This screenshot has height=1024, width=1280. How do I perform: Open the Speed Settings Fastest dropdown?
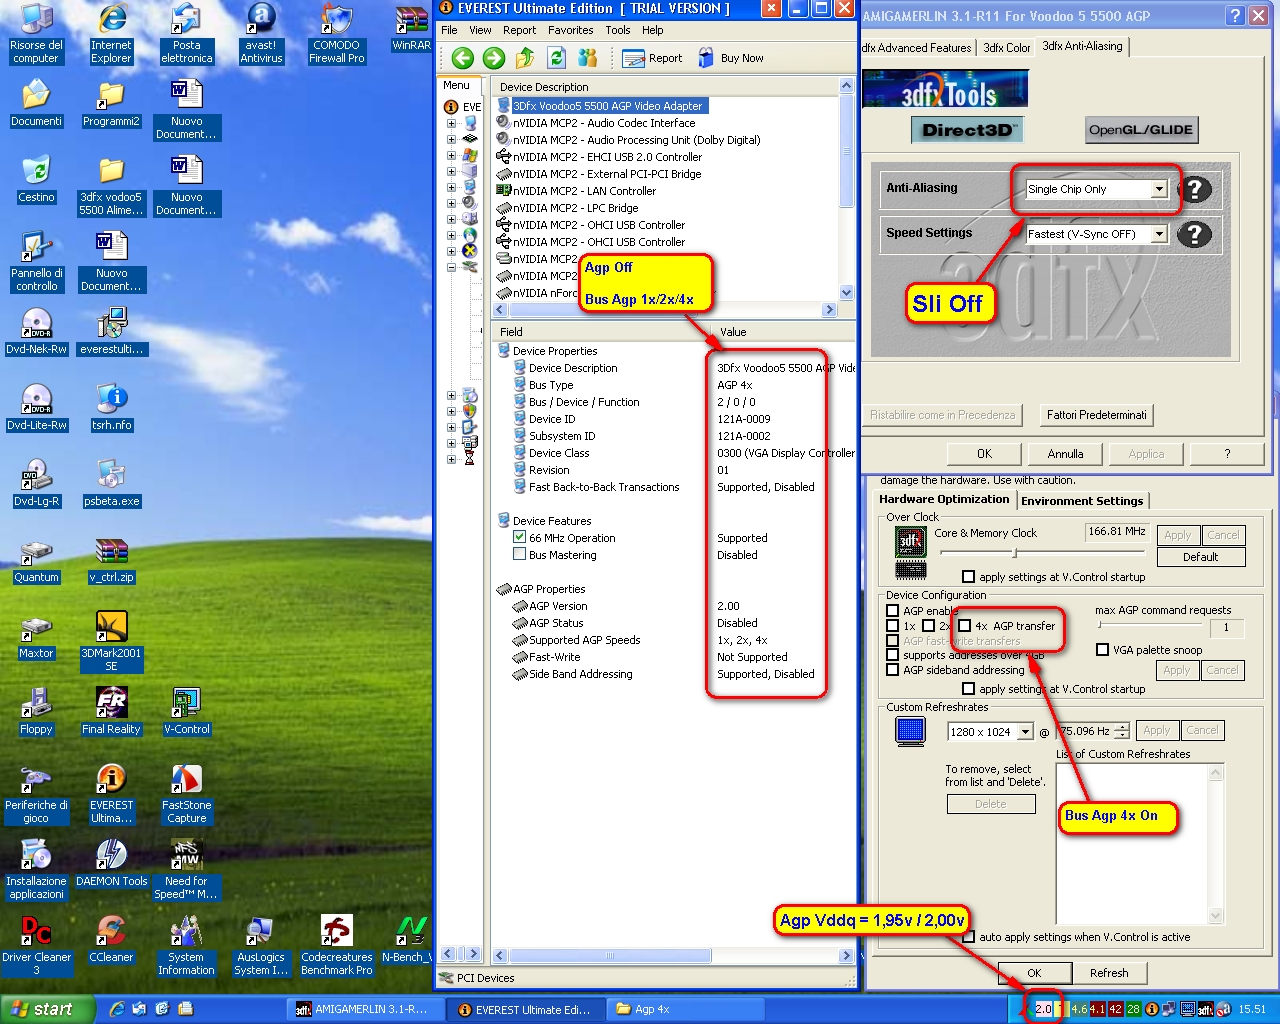click(x=1159, y=234)
